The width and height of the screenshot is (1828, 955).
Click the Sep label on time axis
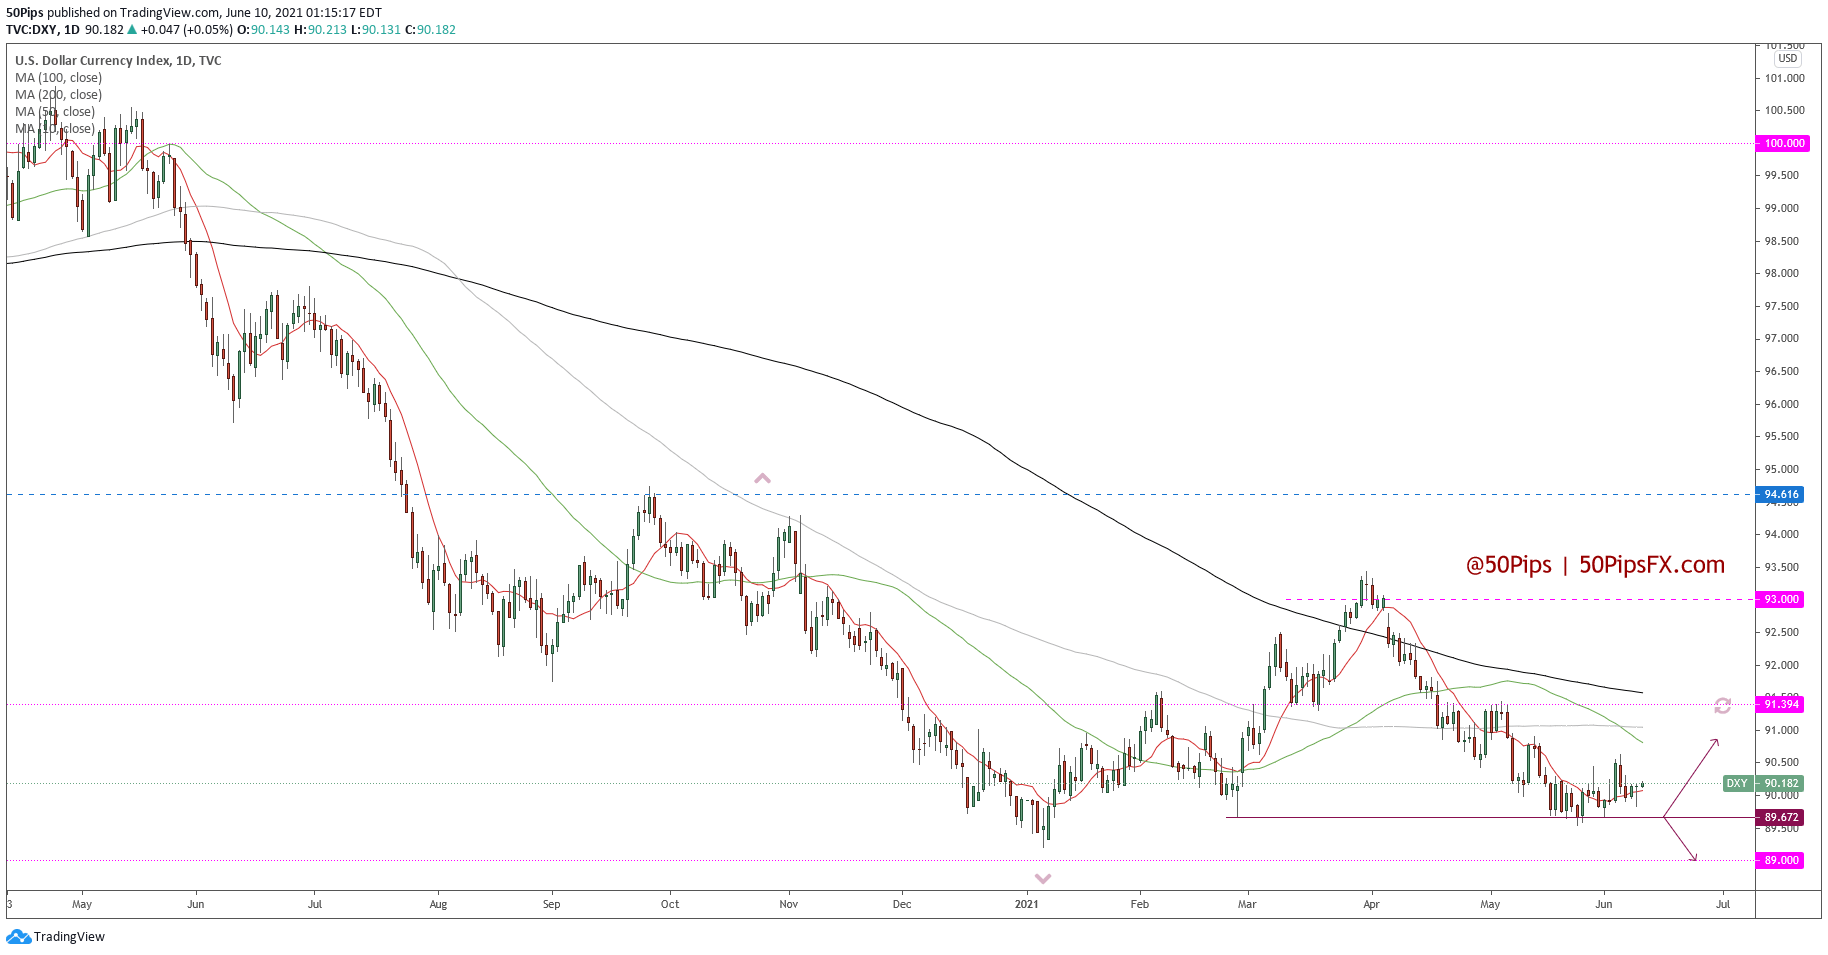coord(552,905)
